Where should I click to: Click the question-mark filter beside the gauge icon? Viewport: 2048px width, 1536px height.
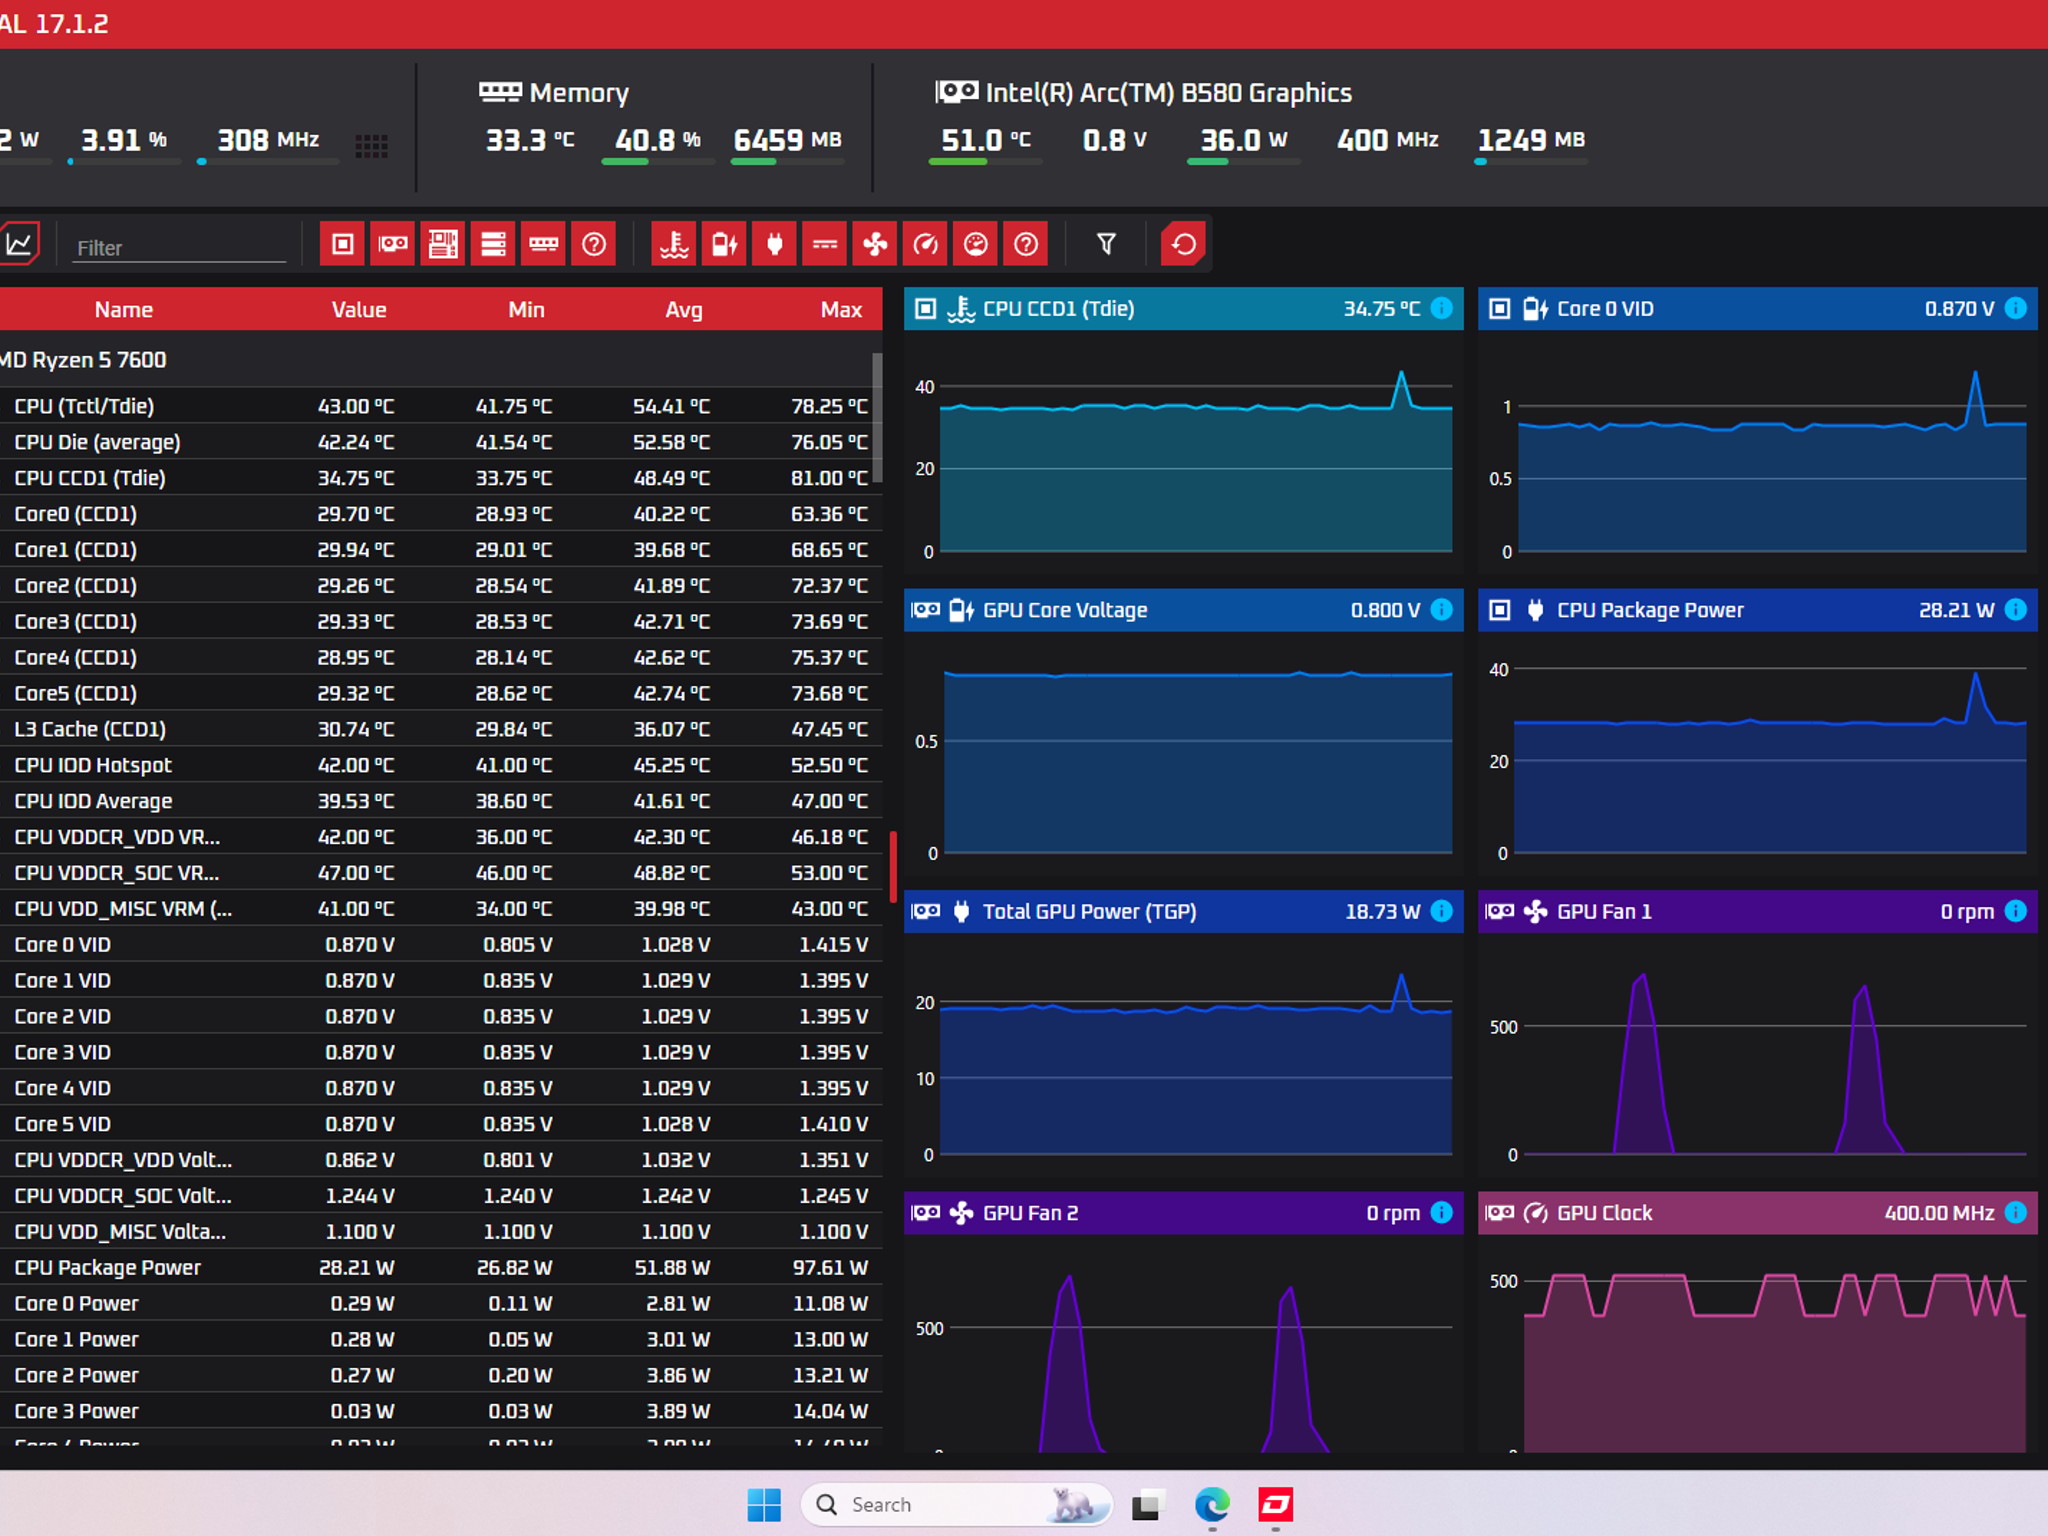point(1026,244)
